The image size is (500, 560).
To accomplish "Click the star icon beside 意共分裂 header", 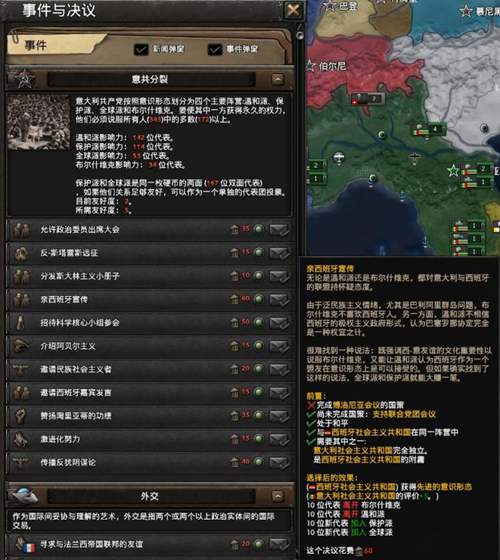I will [x=24, y=79].
